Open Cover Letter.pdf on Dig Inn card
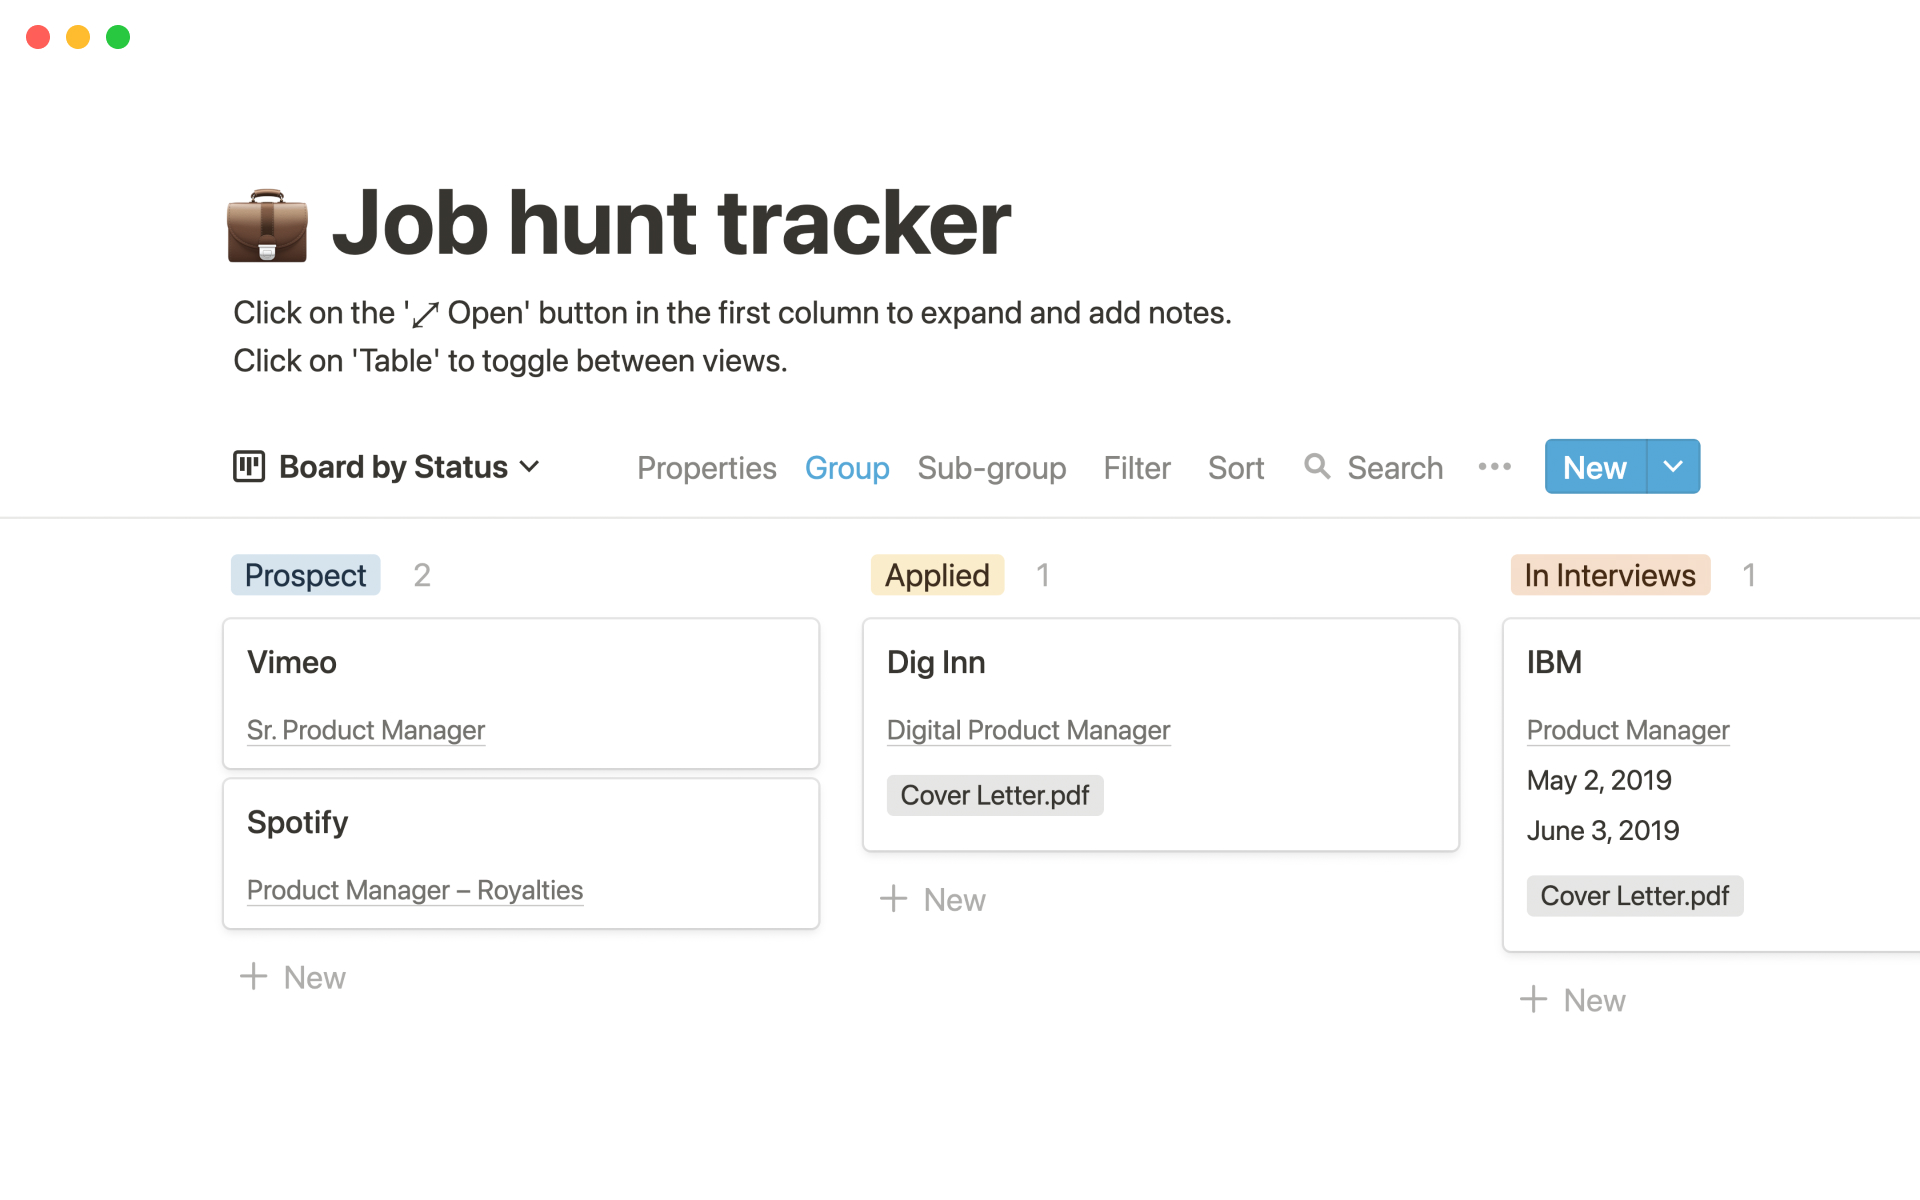The image size is (1920, 1200). click(x=994, y=795)
